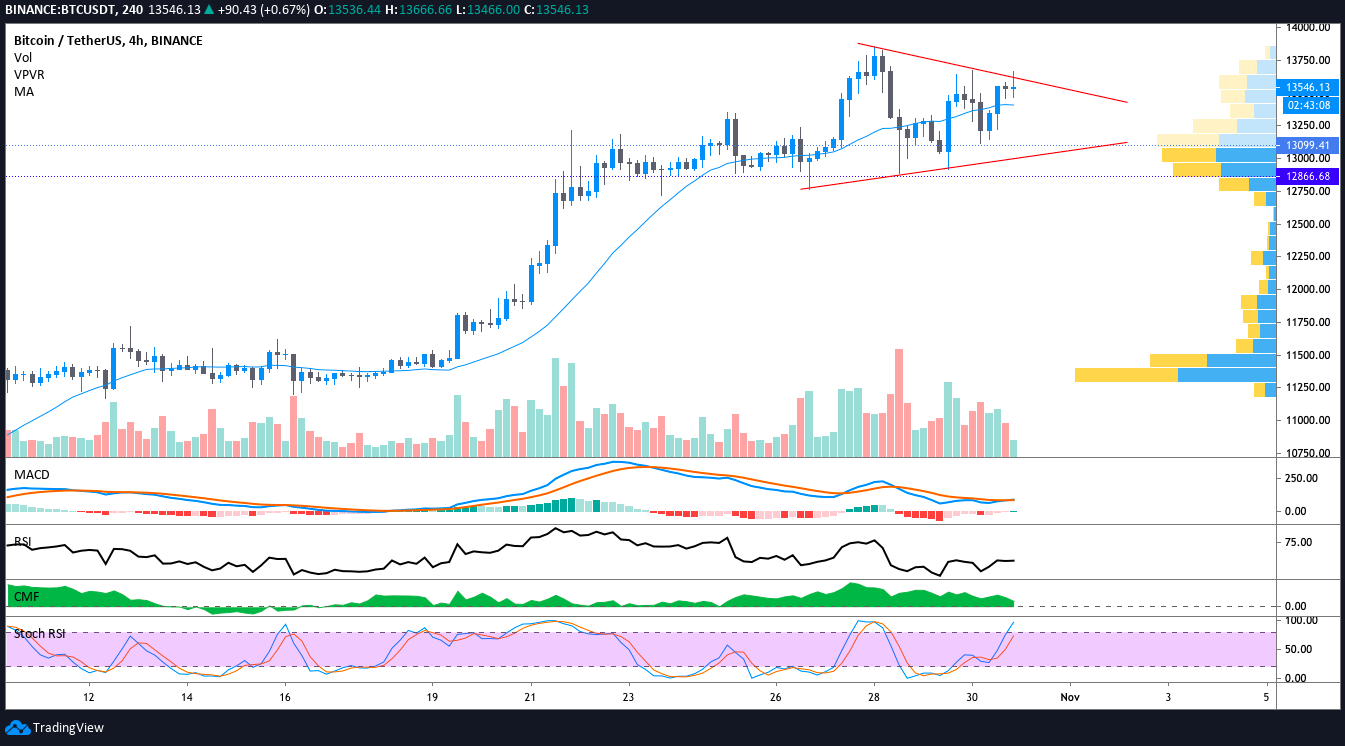
Task: Select the upper red descending trendline
Action: [x=992, y=72]
